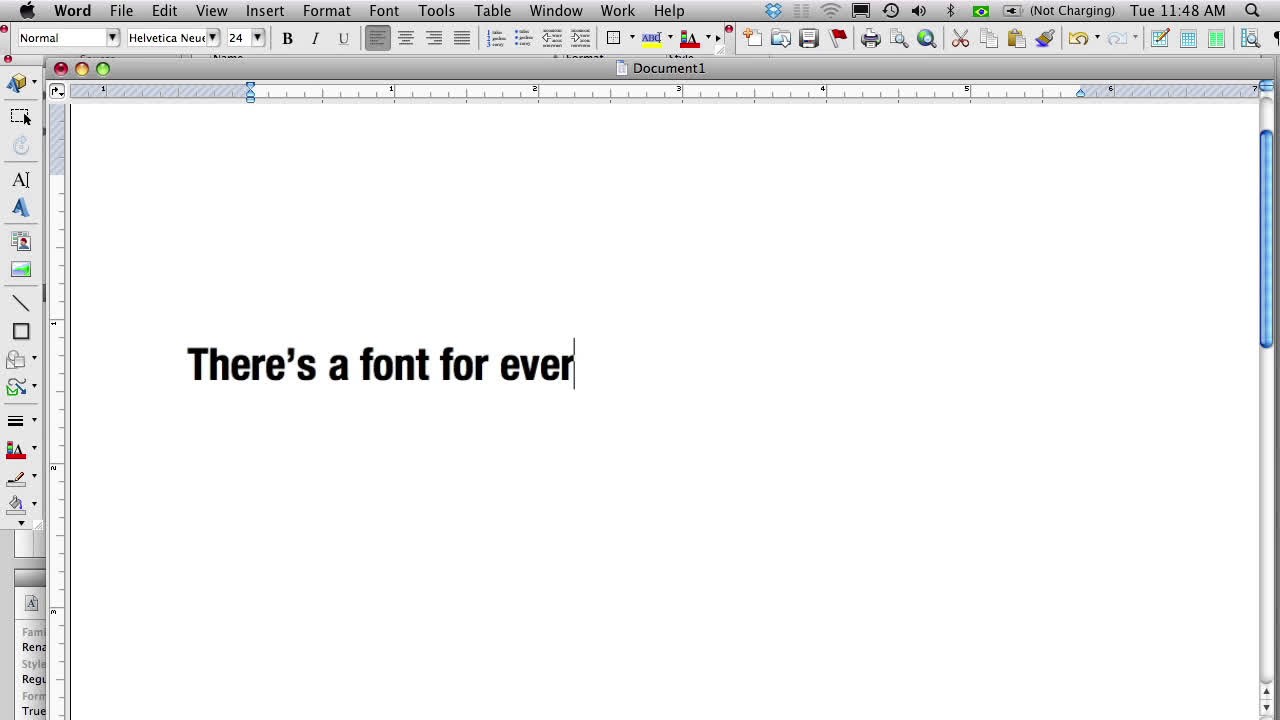Click the vertical scrollbar thumb
Image resolution: width=1280 pixels, height=720 pixels.
[x=1266, y=238]
